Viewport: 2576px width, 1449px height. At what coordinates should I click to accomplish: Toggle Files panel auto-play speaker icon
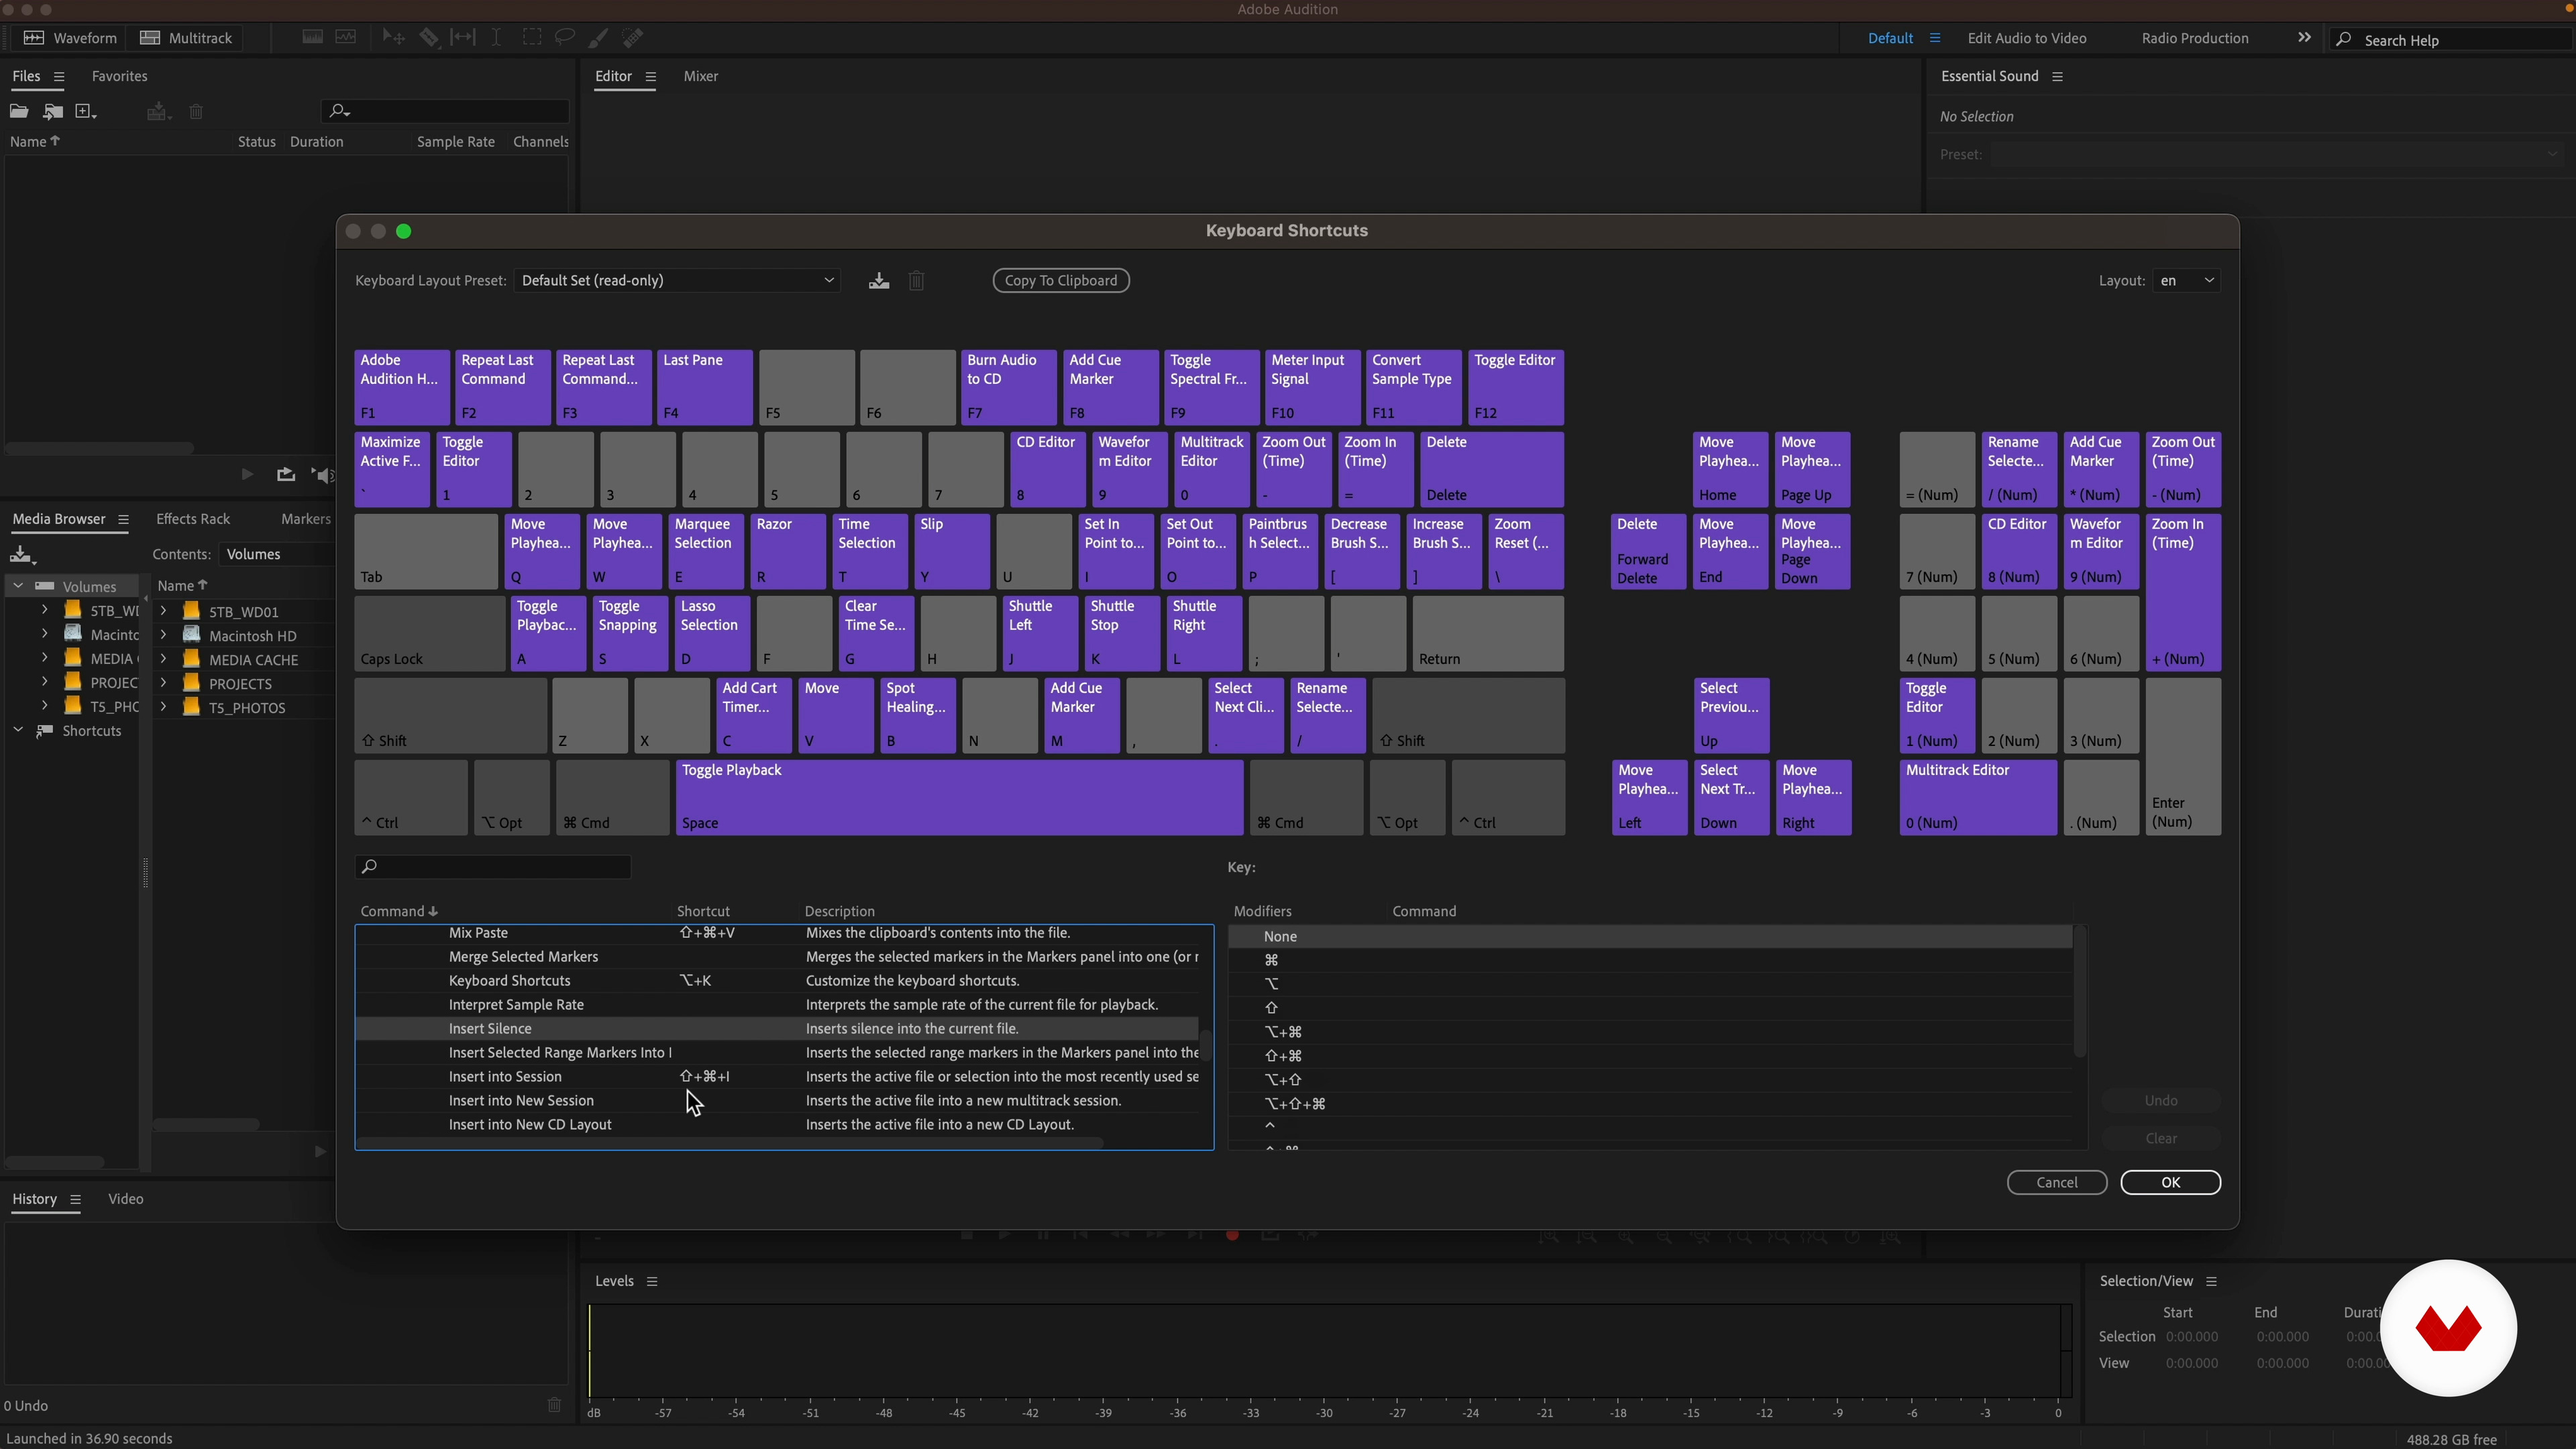tap(322, 475)
